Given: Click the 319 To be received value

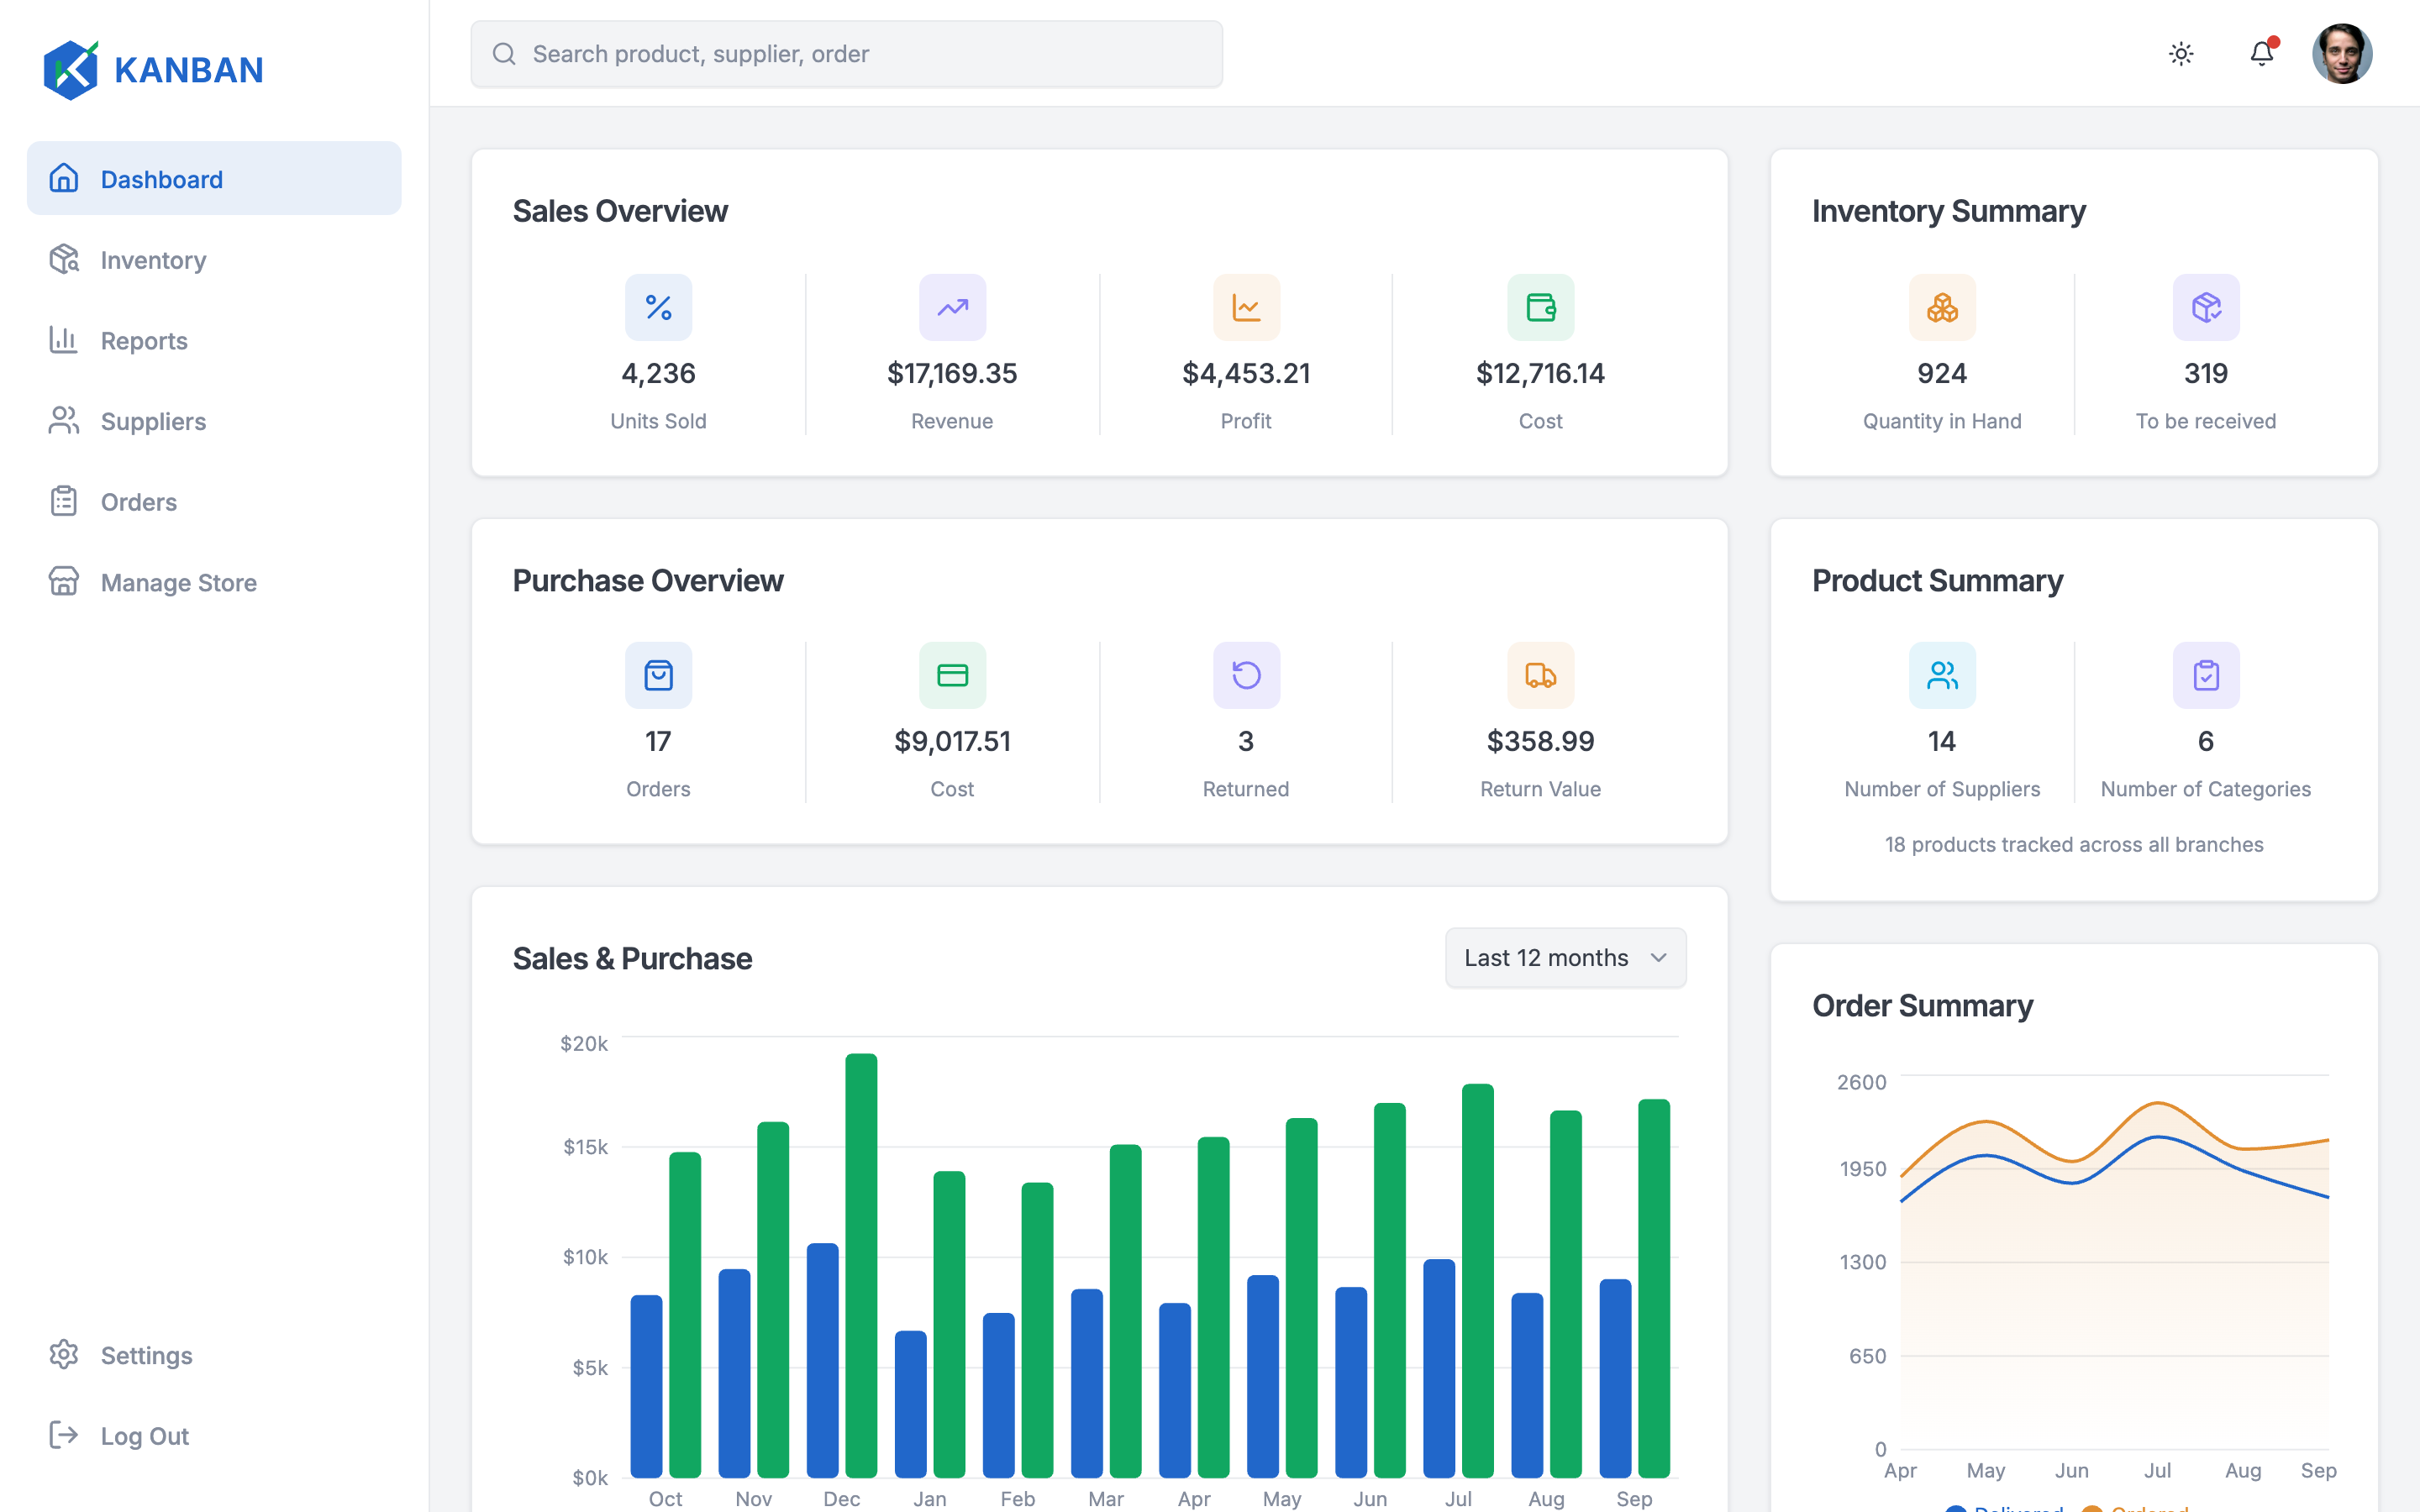Looking at the screenshot, I should click(2206, 373).
